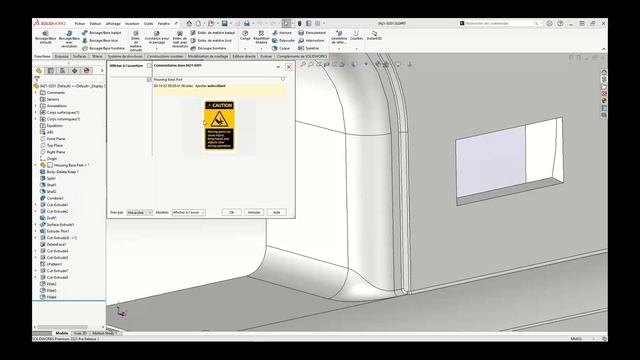Click the Home icon in quick toolbar

pos(189,24)
